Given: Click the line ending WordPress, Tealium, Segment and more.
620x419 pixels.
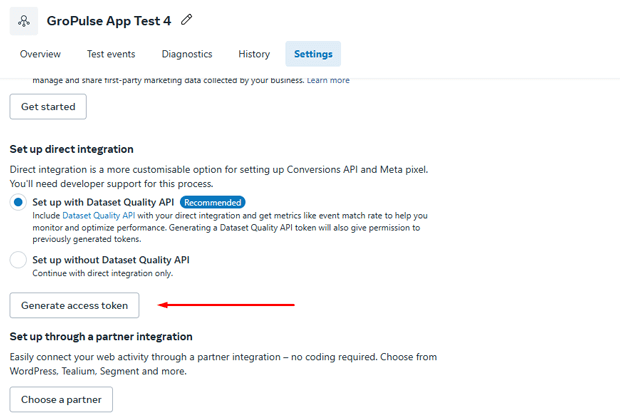Looking at the screenshot, I should tap(98, 371).
